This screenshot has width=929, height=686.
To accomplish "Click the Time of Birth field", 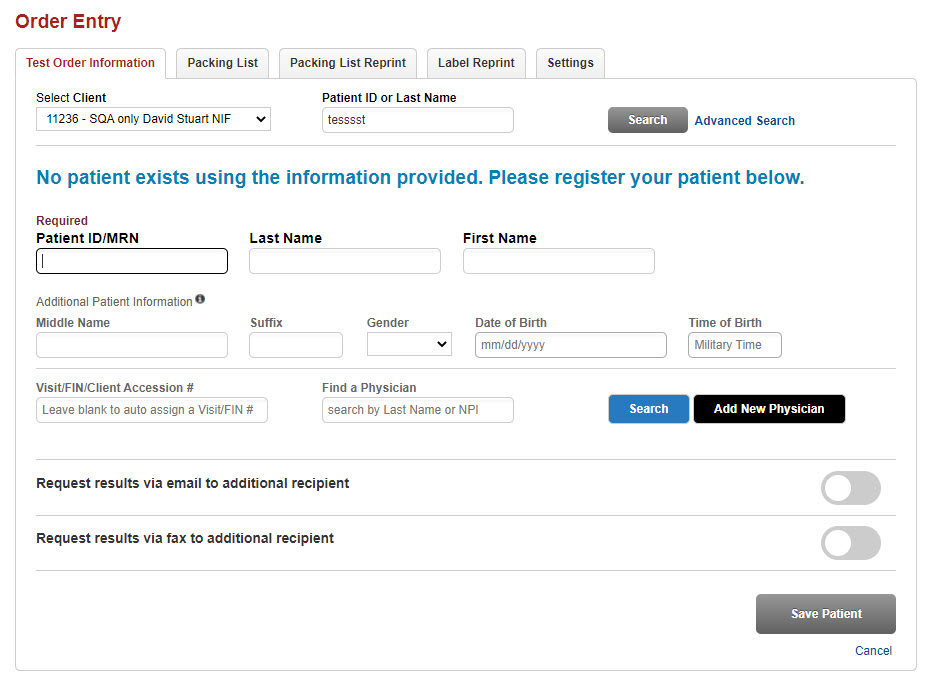I will coord(734,345).
